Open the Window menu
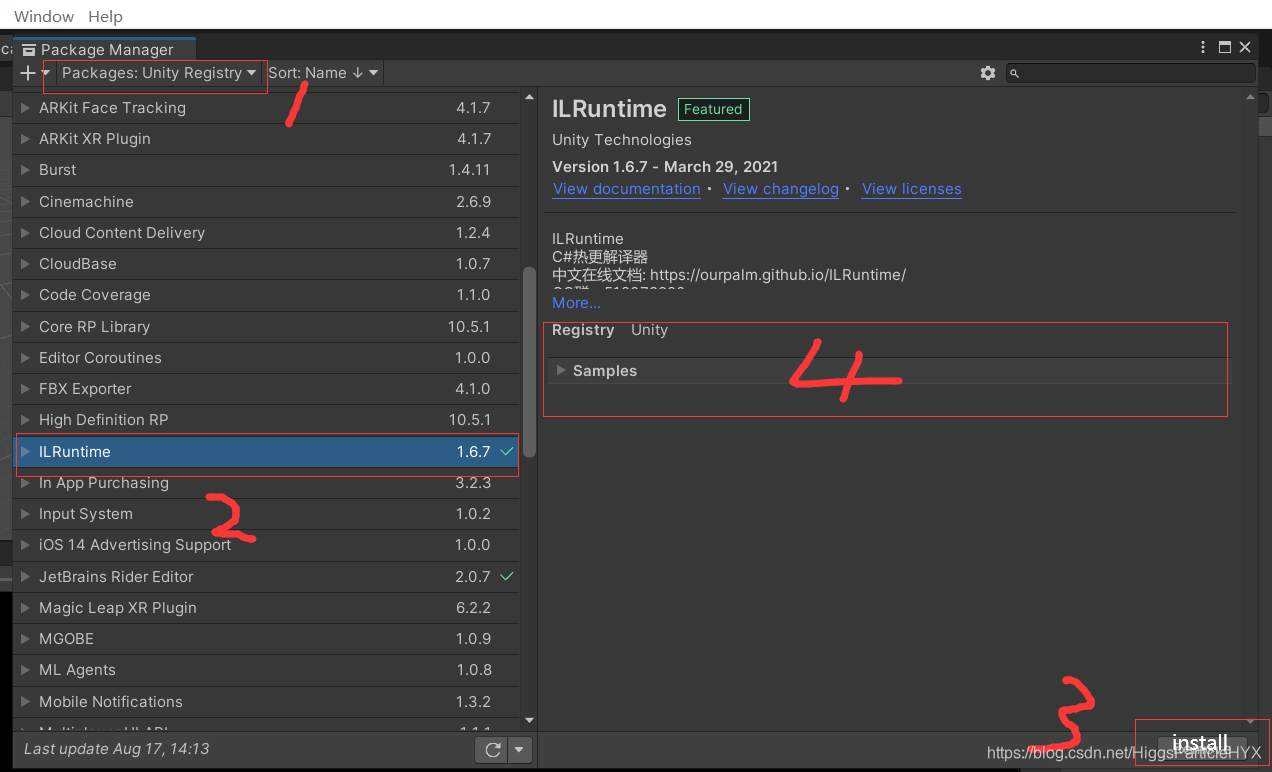This screenshot has height=772, width=1272. [x=44, y=16]
